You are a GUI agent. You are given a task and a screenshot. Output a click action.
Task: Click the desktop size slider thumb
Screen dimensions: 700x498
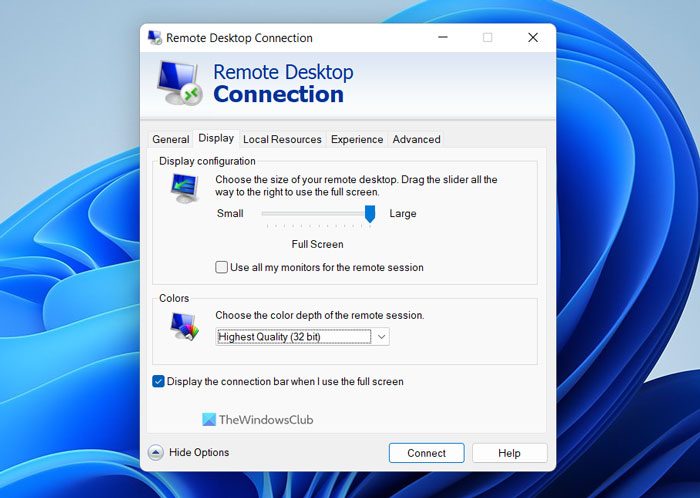[370, 214]
